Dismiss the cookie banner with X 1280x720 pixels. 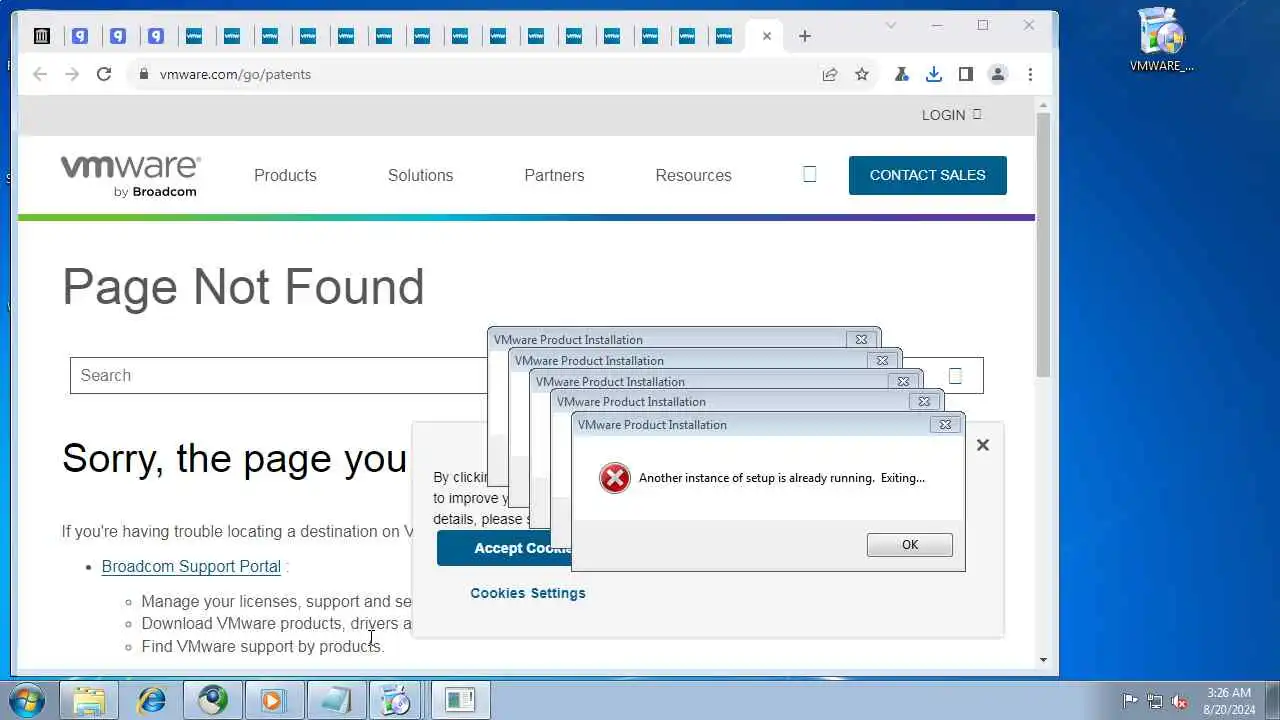983,445
